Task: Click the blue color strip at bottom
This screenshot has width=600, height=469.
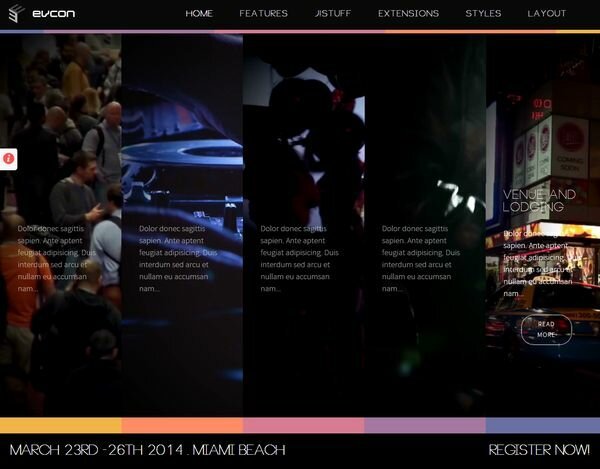Action: 542,425
